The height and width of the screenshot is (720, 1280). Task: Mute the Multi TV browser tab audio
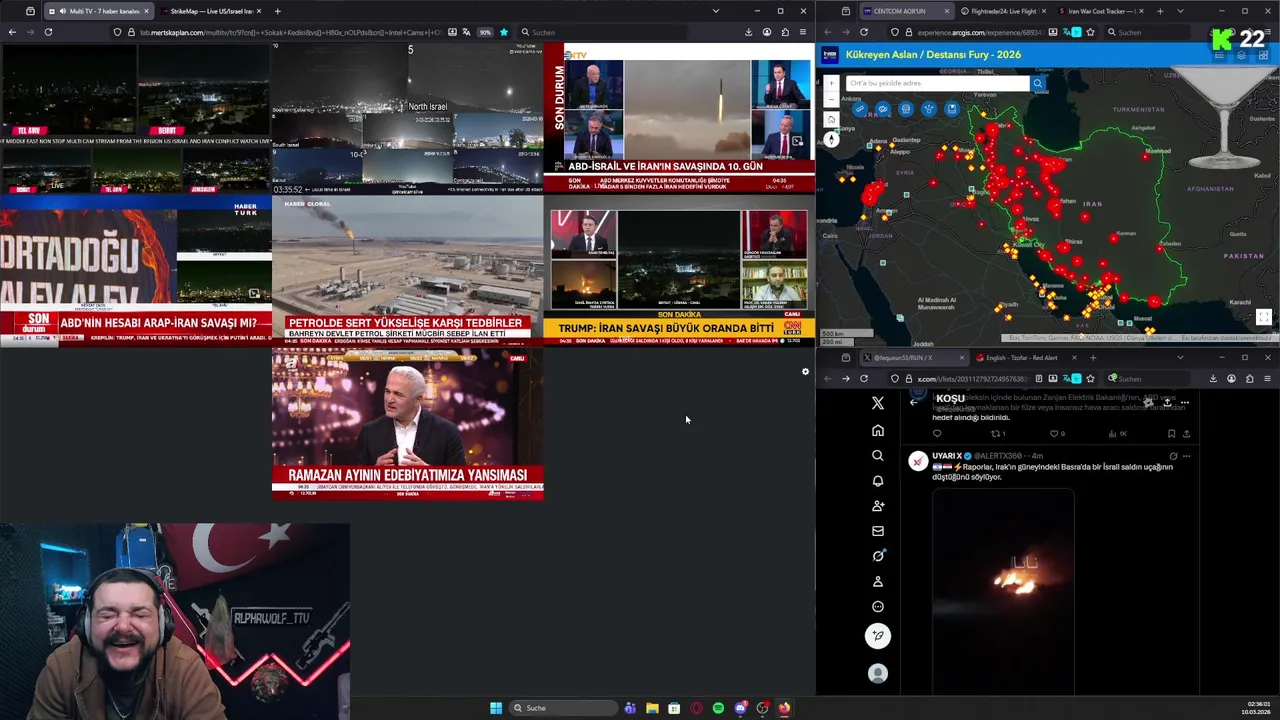61,11
